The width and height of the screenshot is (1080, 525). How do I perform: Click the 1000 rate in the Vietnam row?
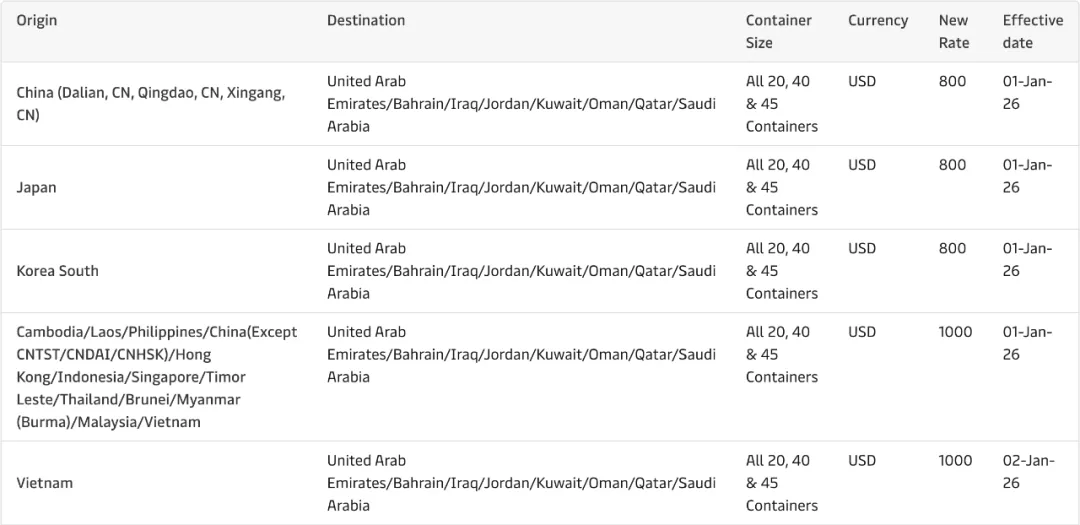pos(955,461)
